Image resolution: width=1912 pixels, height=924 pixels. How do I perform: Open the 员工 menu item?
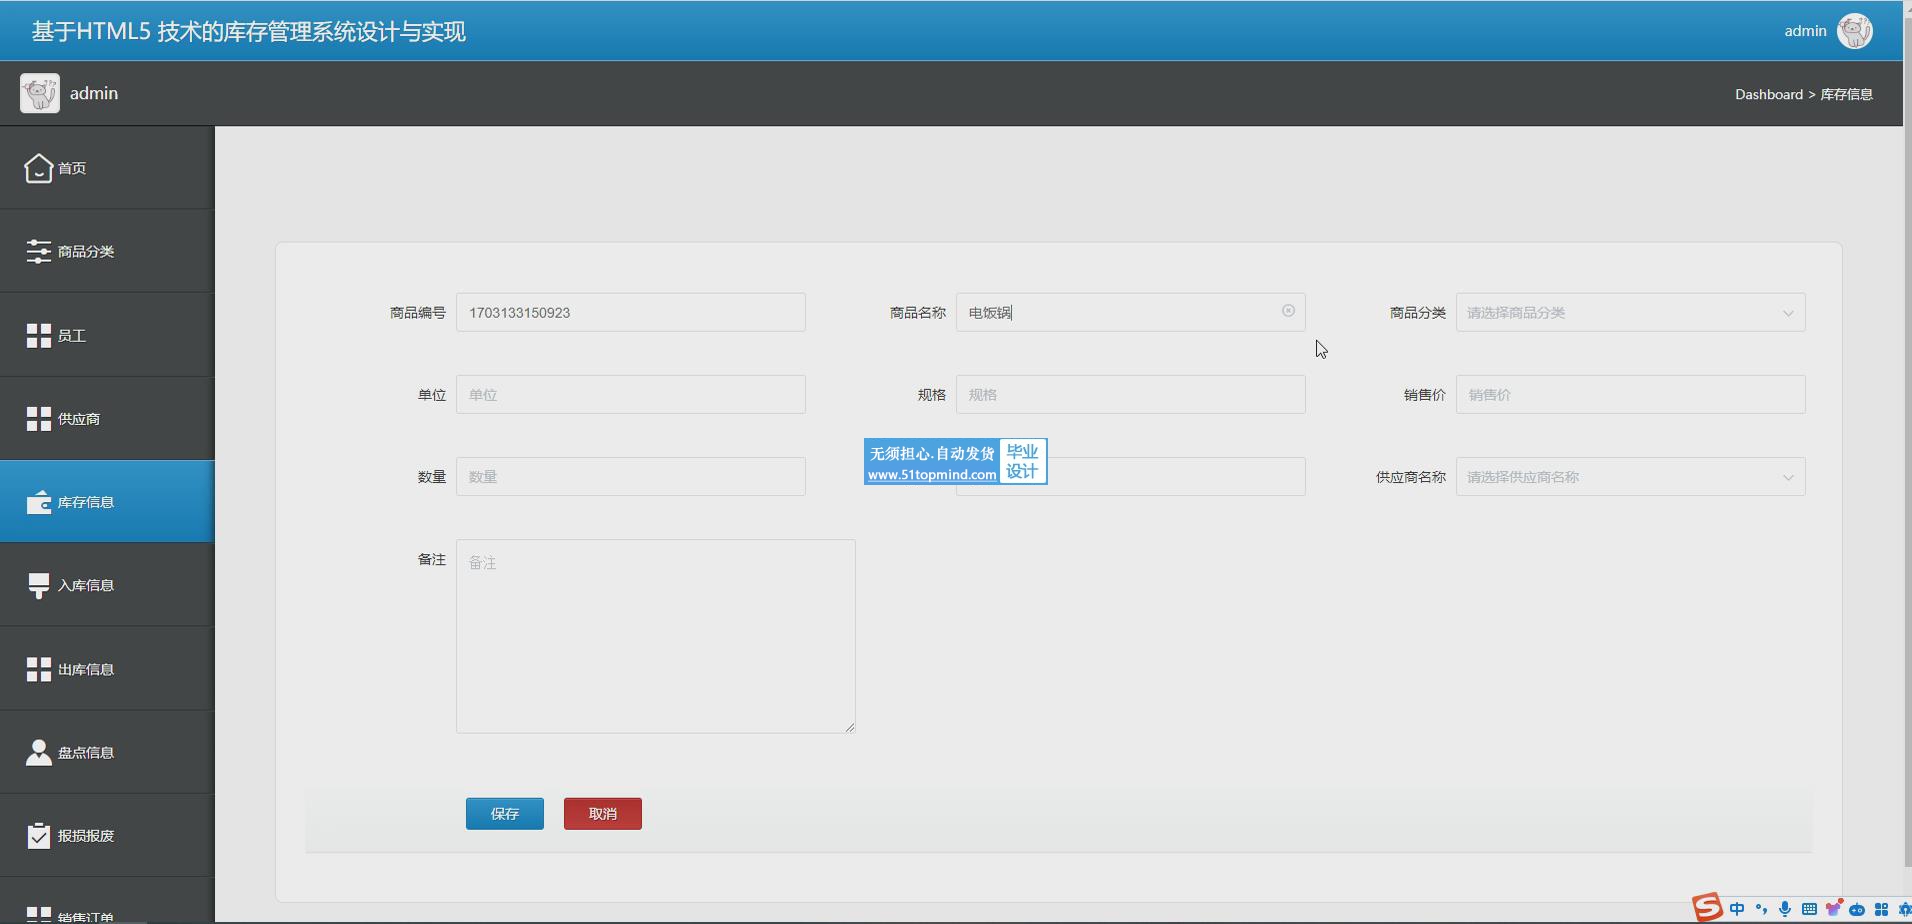pyautogui.click(x=107, y=335)
